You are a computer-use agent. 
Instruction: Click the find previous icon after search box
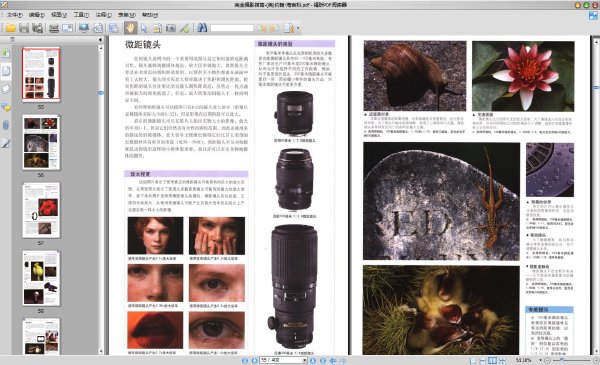click(261, 28)
